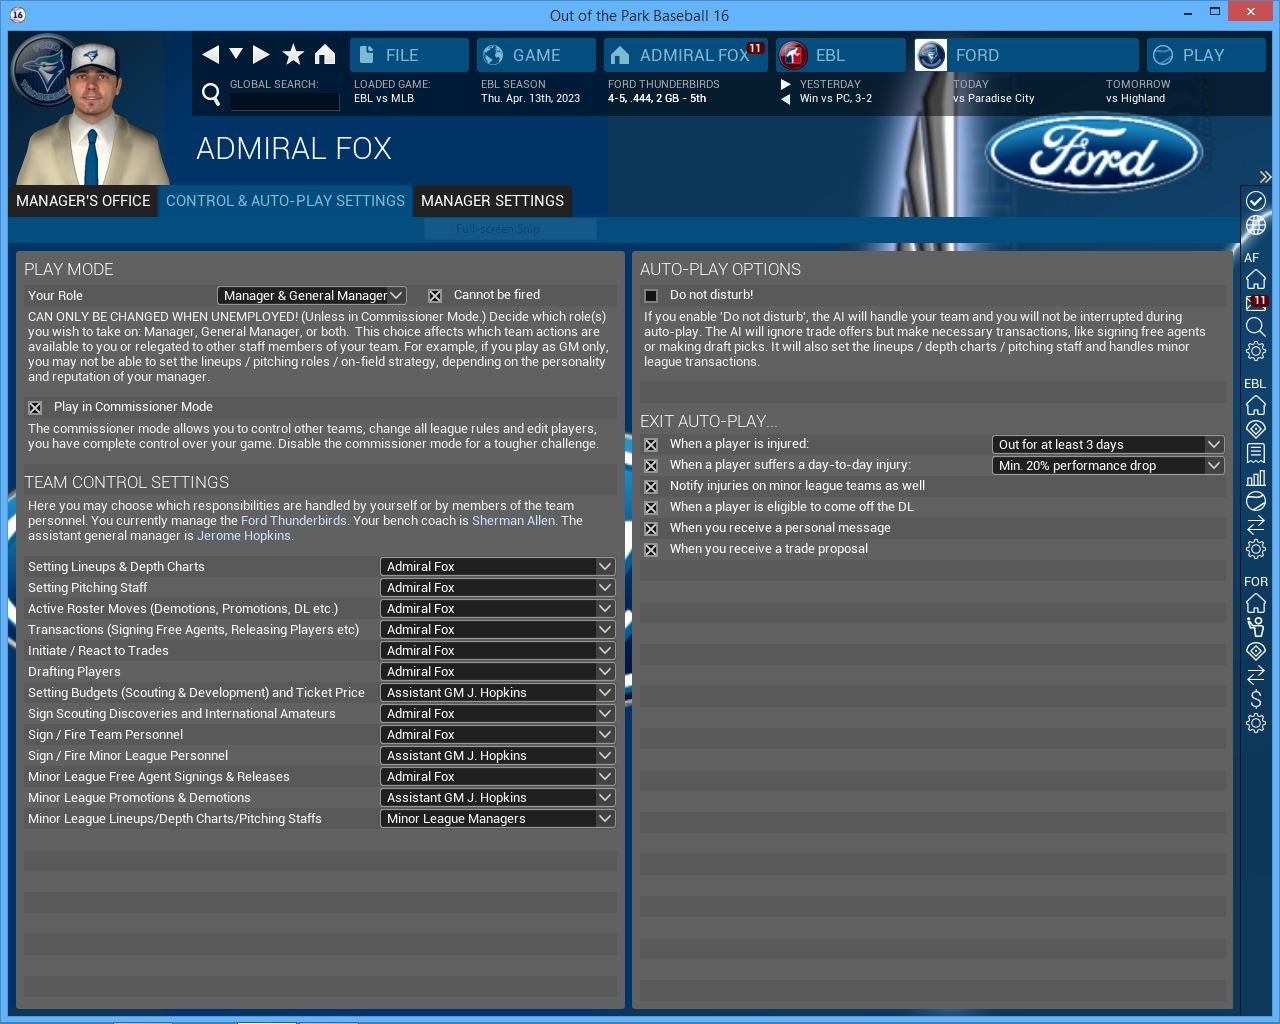
Task: Click the favorites star icon
Action: 293,54
